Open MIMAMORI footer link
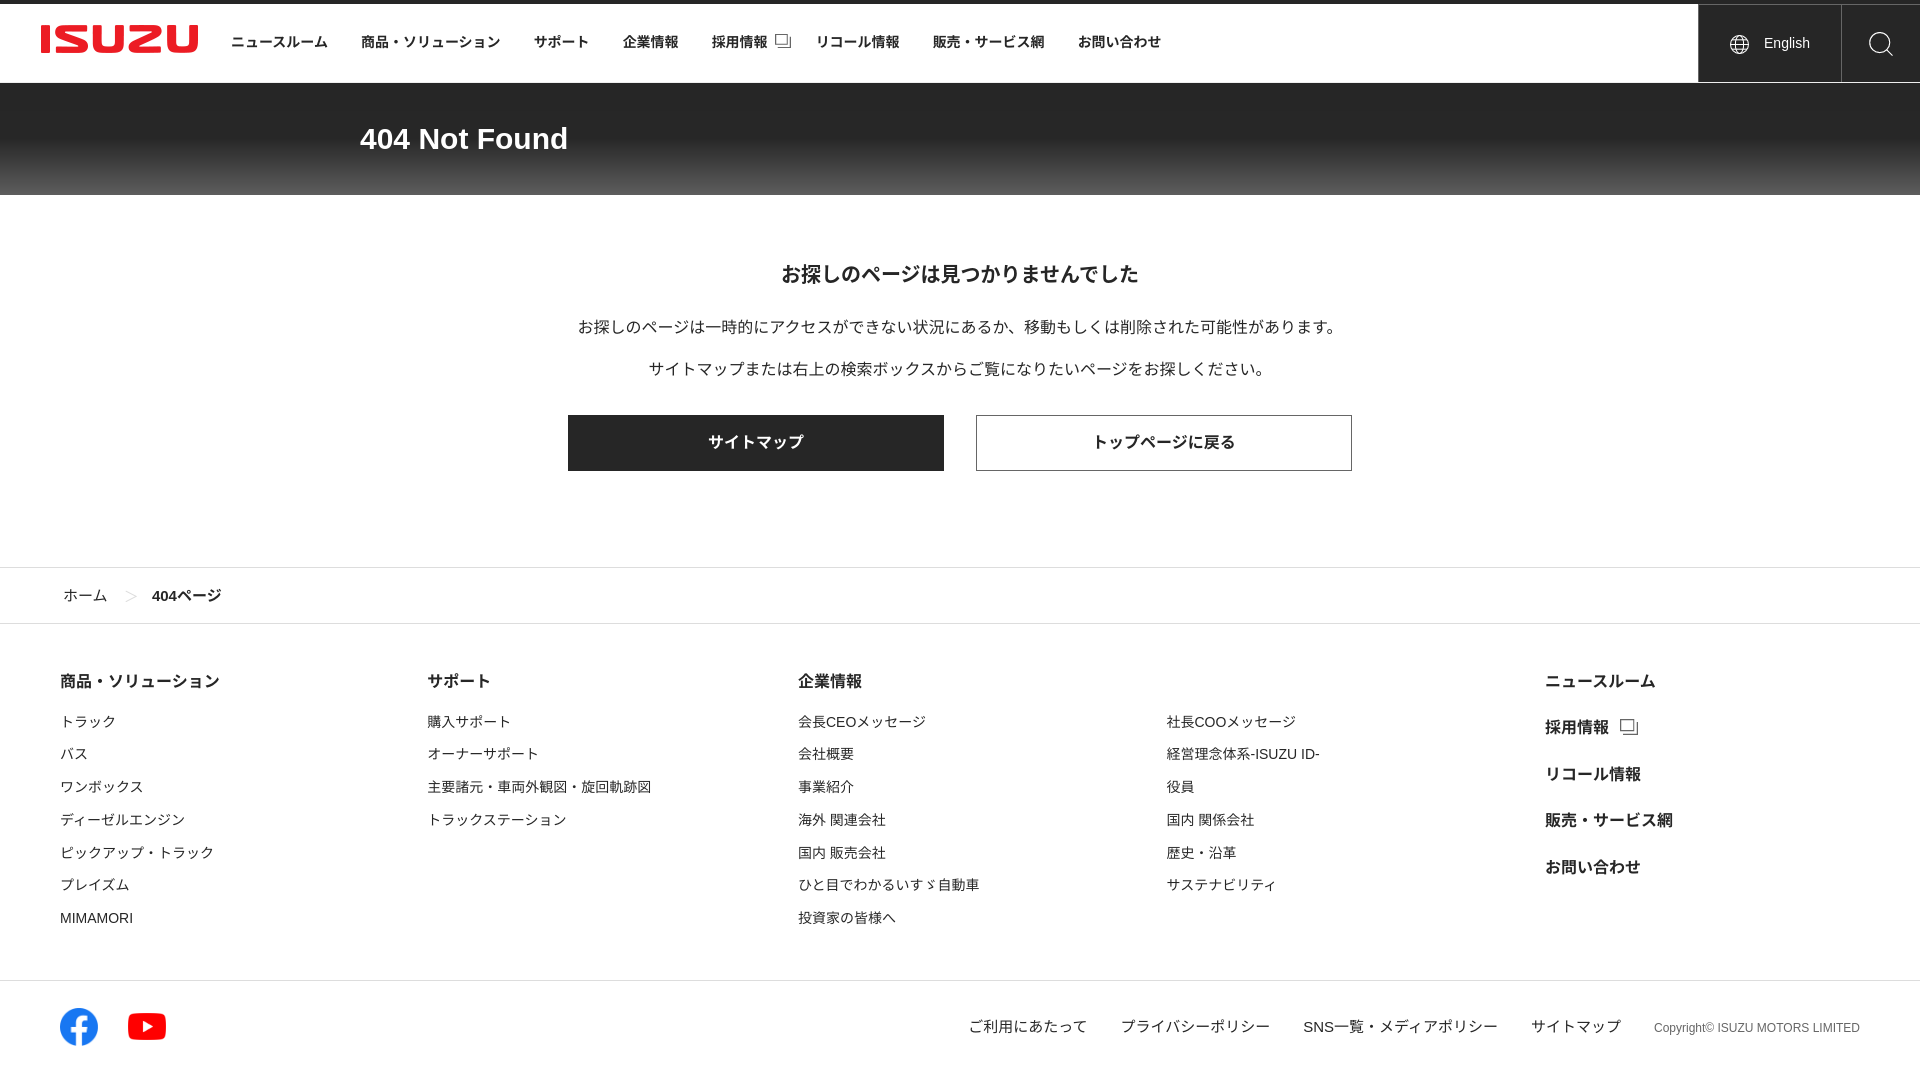1920x1080 pixels. 96,918
